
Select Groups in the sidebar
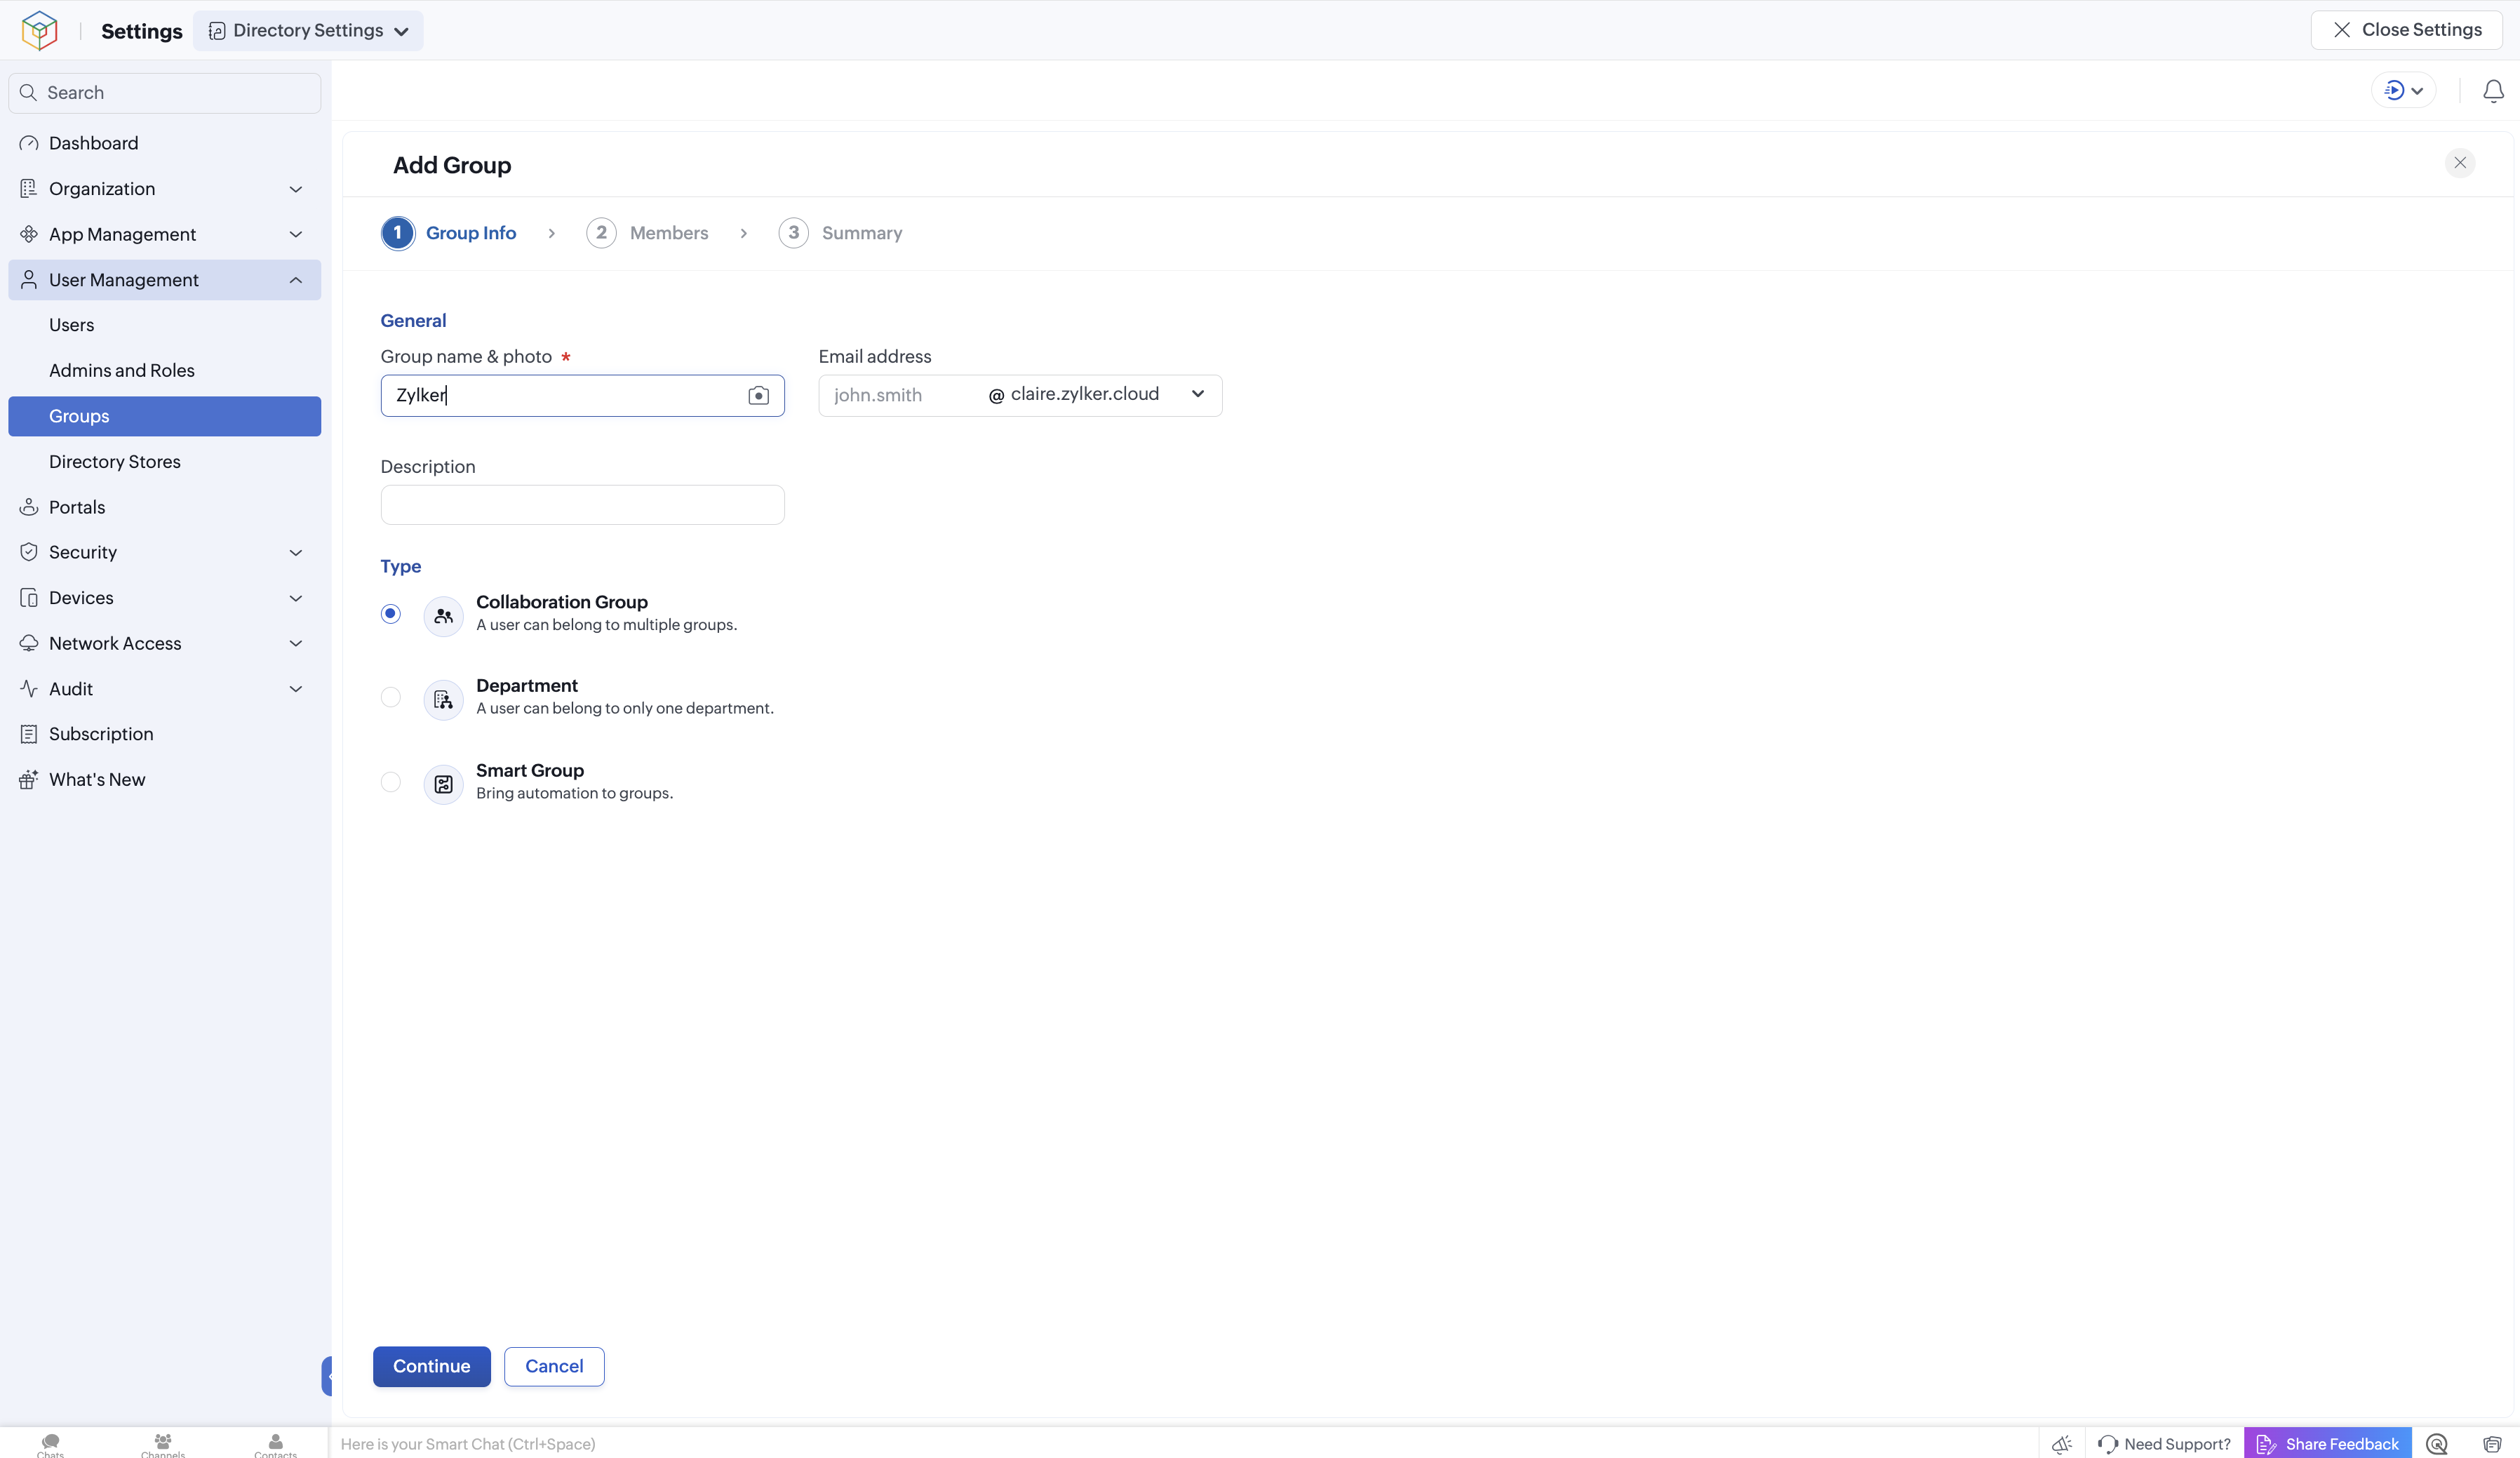[x=165, y=416]
